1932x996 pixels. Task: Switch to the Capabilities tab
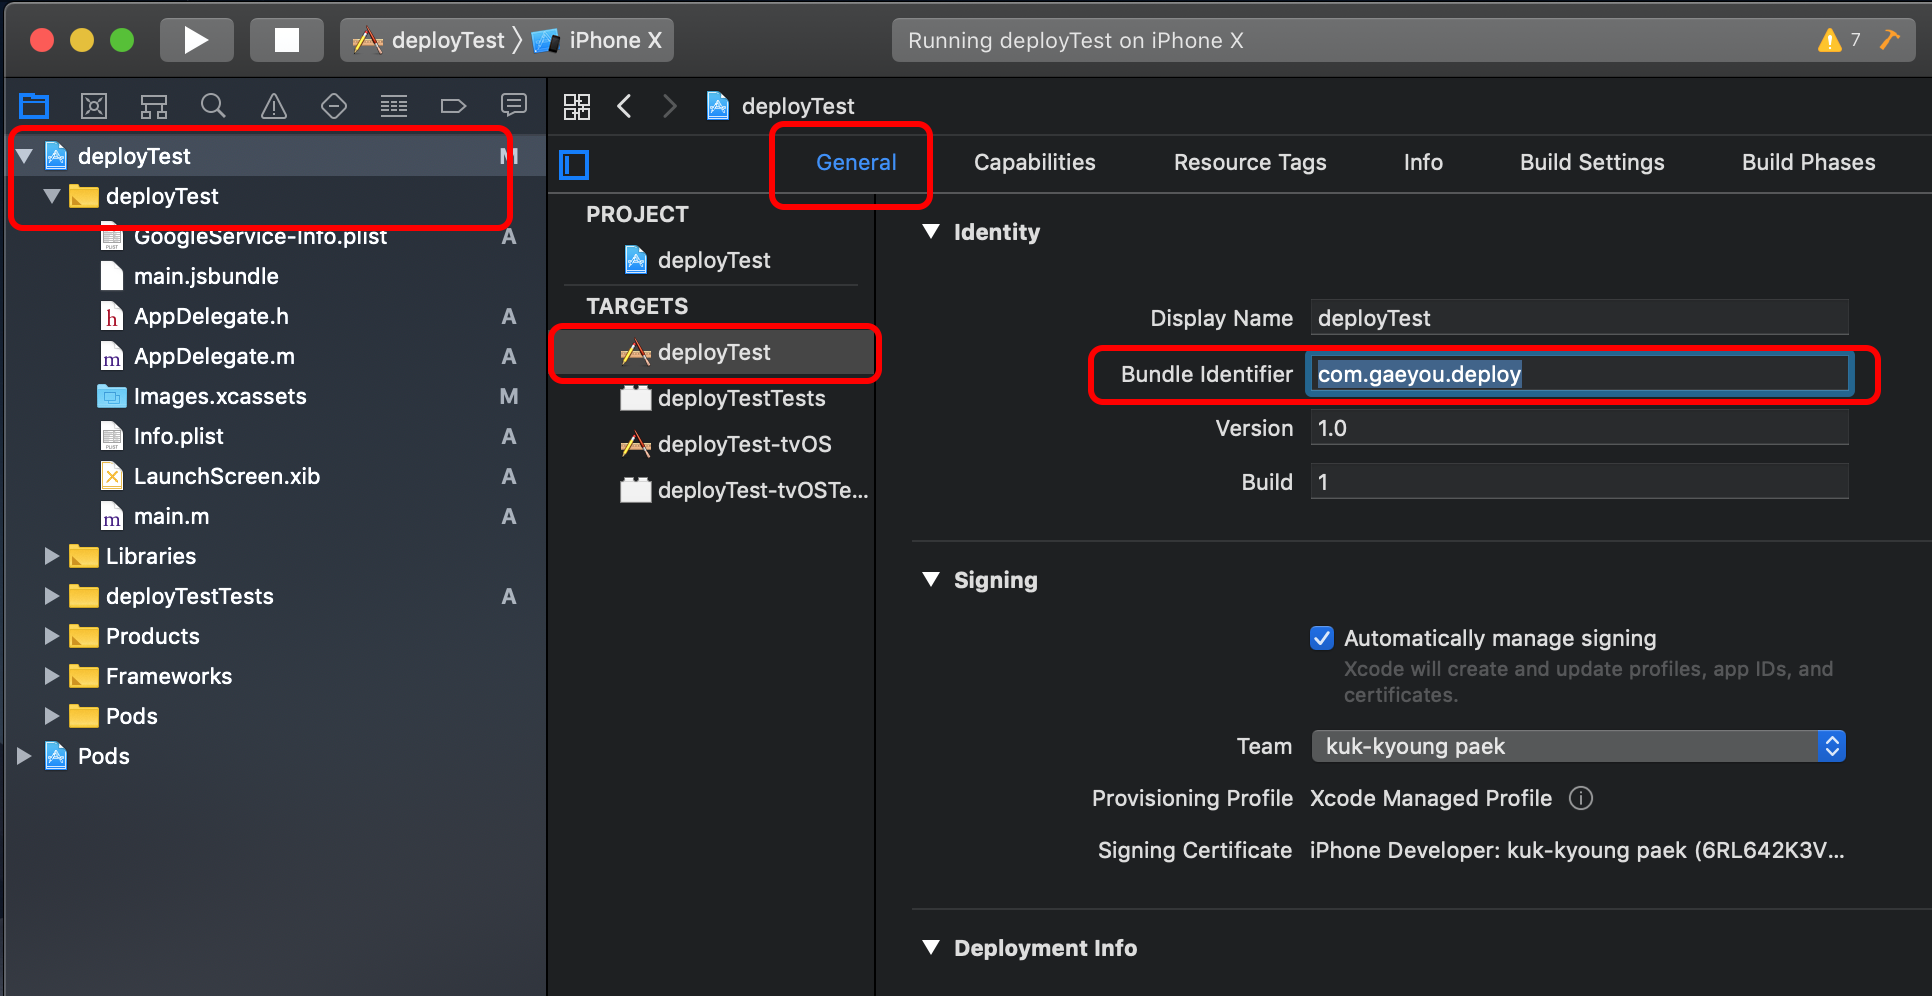1035,162
